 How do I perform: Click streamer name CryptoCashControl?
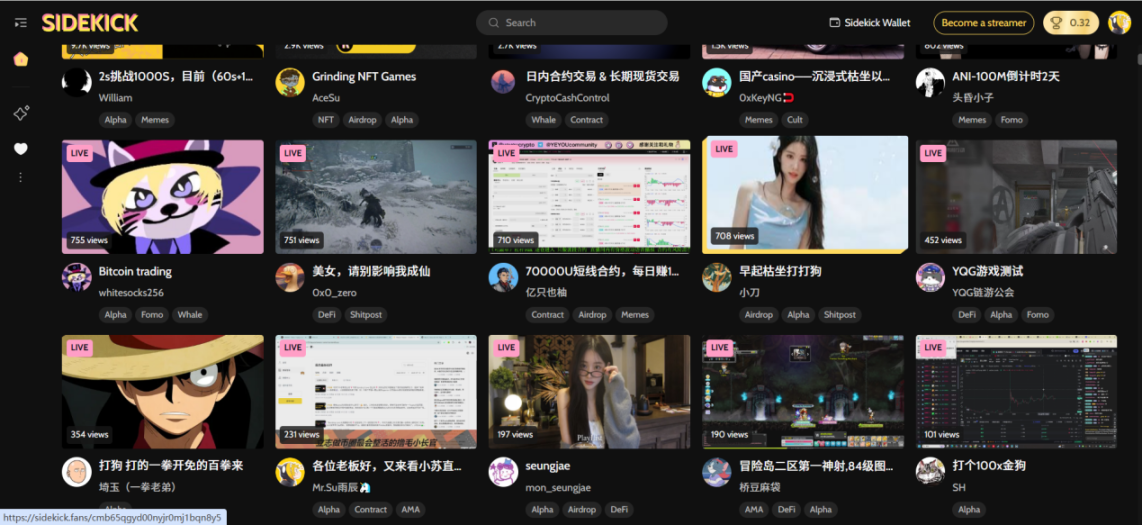pyautogui.click(x=567, y=98)
